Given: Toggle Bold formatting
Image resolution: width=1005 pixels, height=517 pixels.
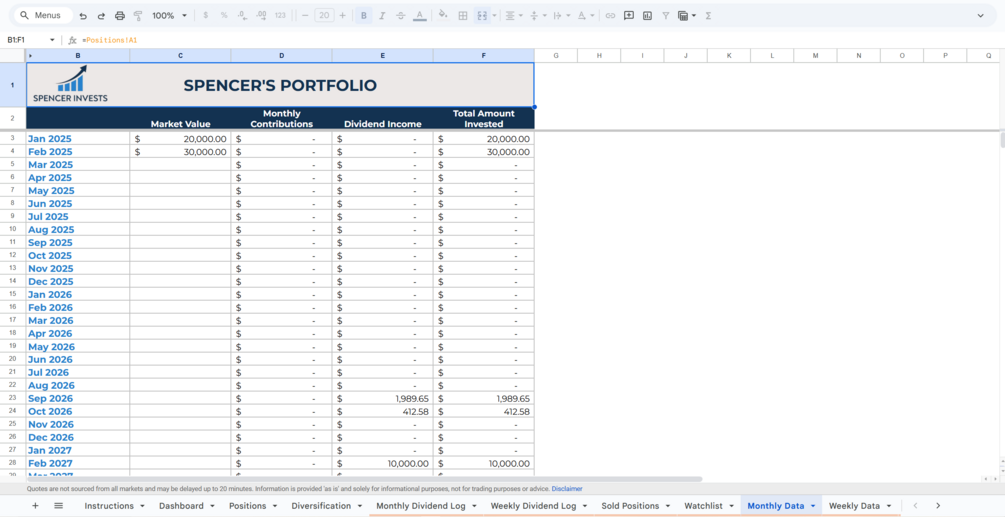Looking at the screenshot, I should coord(363,15).
